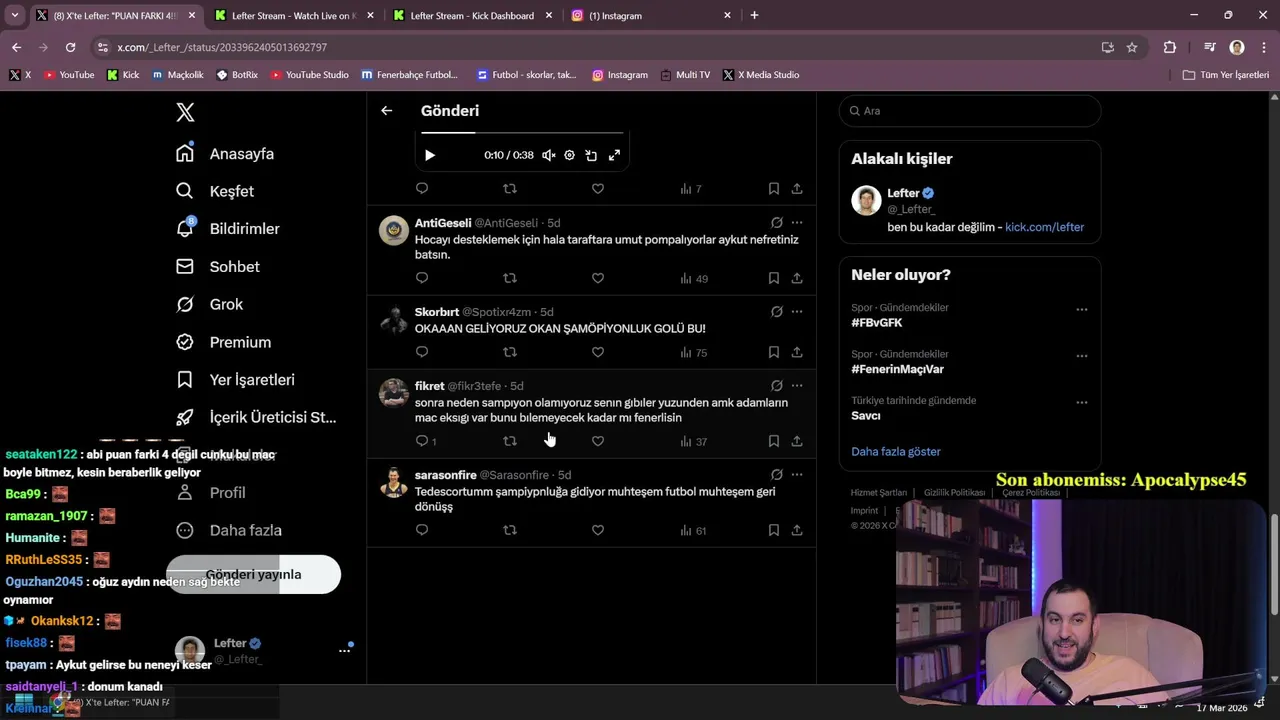The width and height of the screenshot is (1280, 720).
Task: Ask Grok about fikret's comment
Action: (776, 386)
